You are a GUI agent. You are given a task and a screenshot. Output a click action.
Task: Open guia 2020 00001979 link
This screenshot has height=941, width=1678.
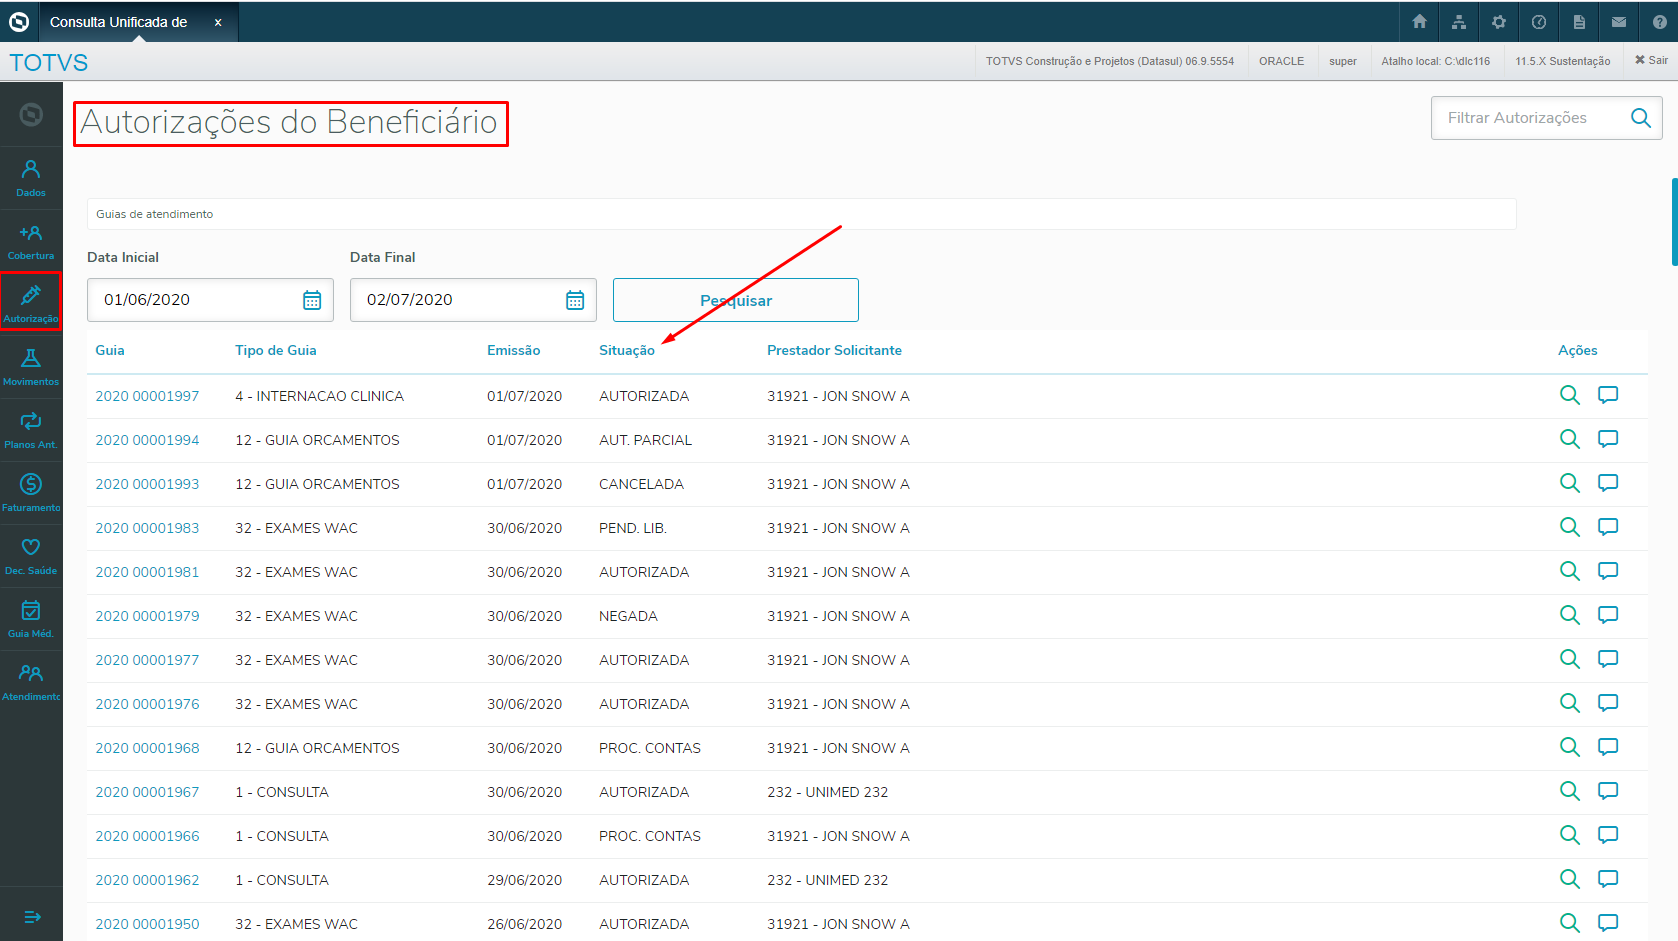147,616
